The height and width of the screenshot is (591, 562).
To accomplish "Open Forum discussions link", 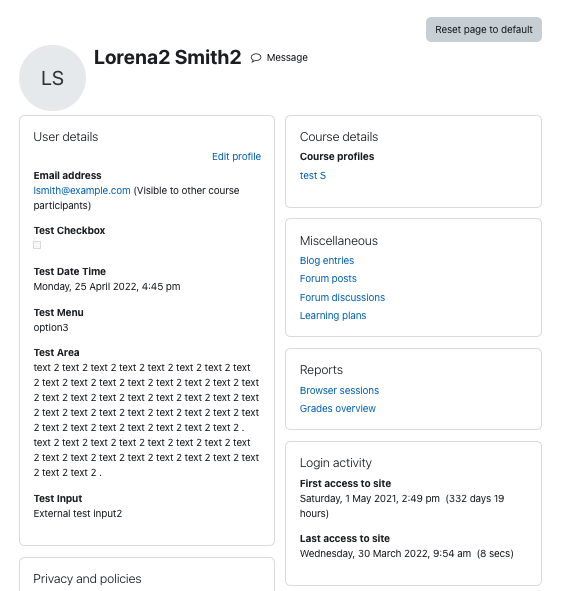I will coord(342,297).
